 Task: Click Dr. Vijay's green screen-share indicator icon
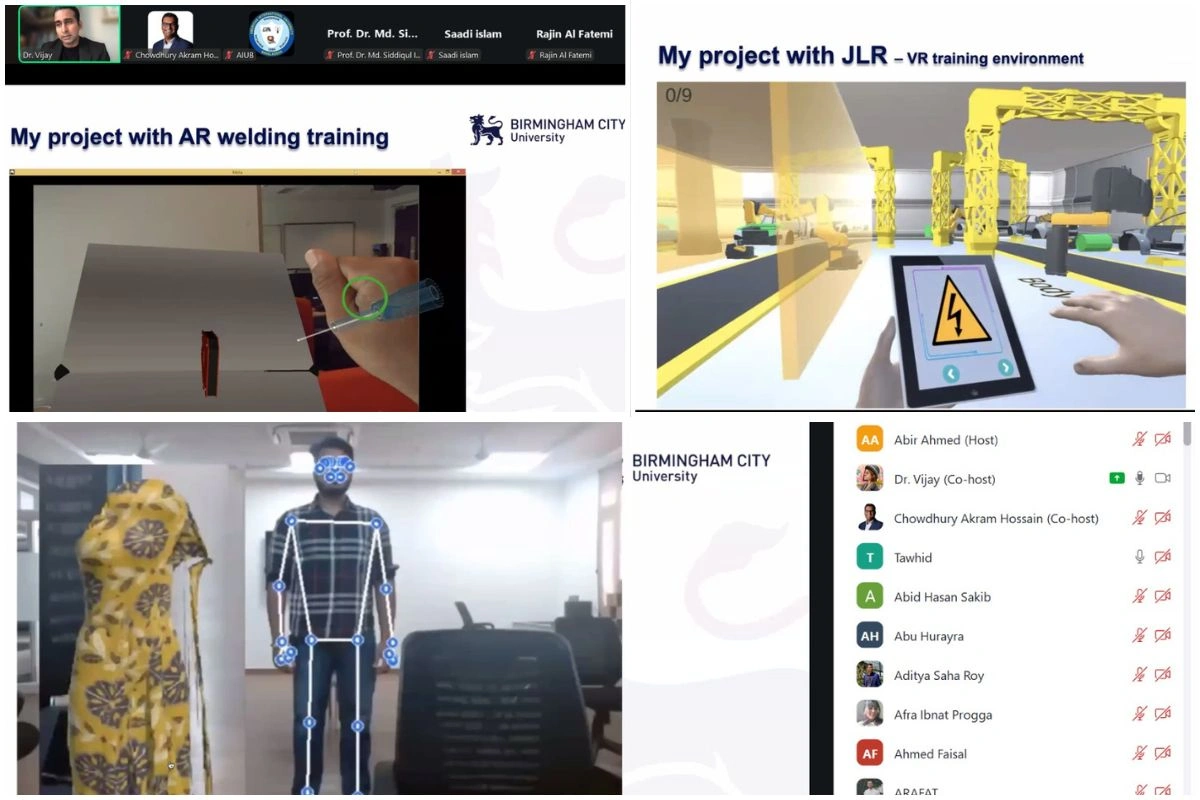click(1117, 479)
